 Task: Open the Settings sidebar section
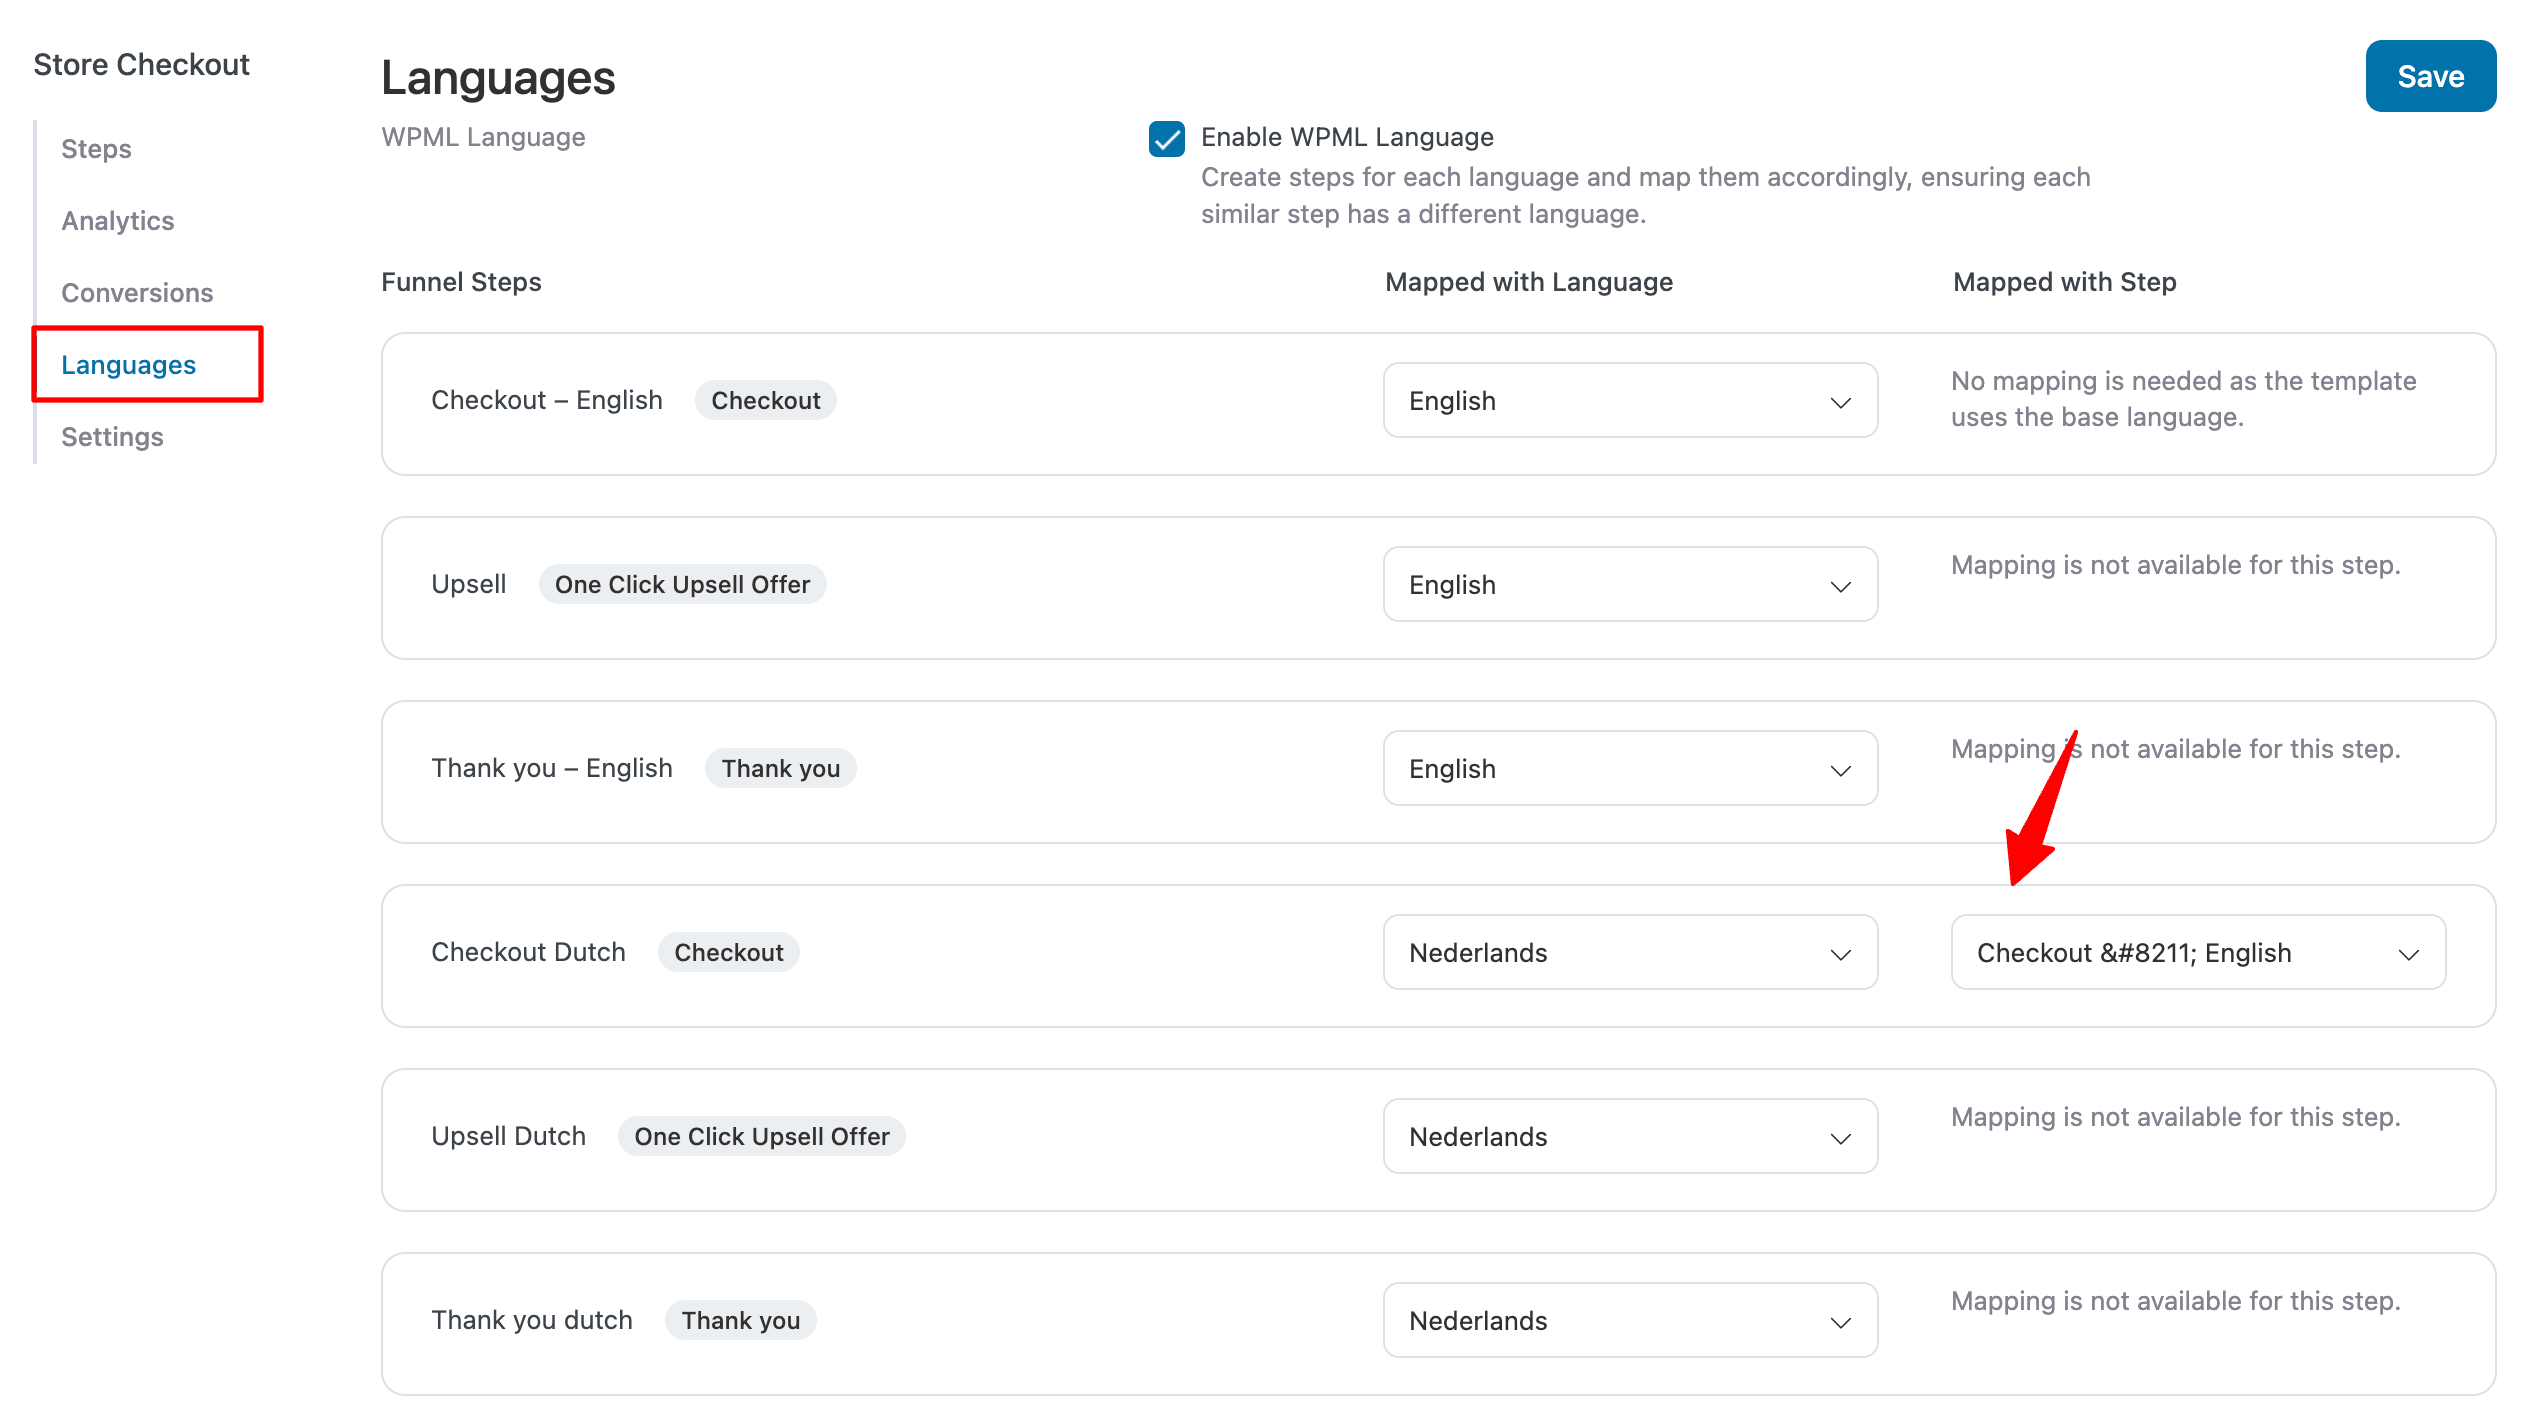pyautogui.click(x=112, y=436)
